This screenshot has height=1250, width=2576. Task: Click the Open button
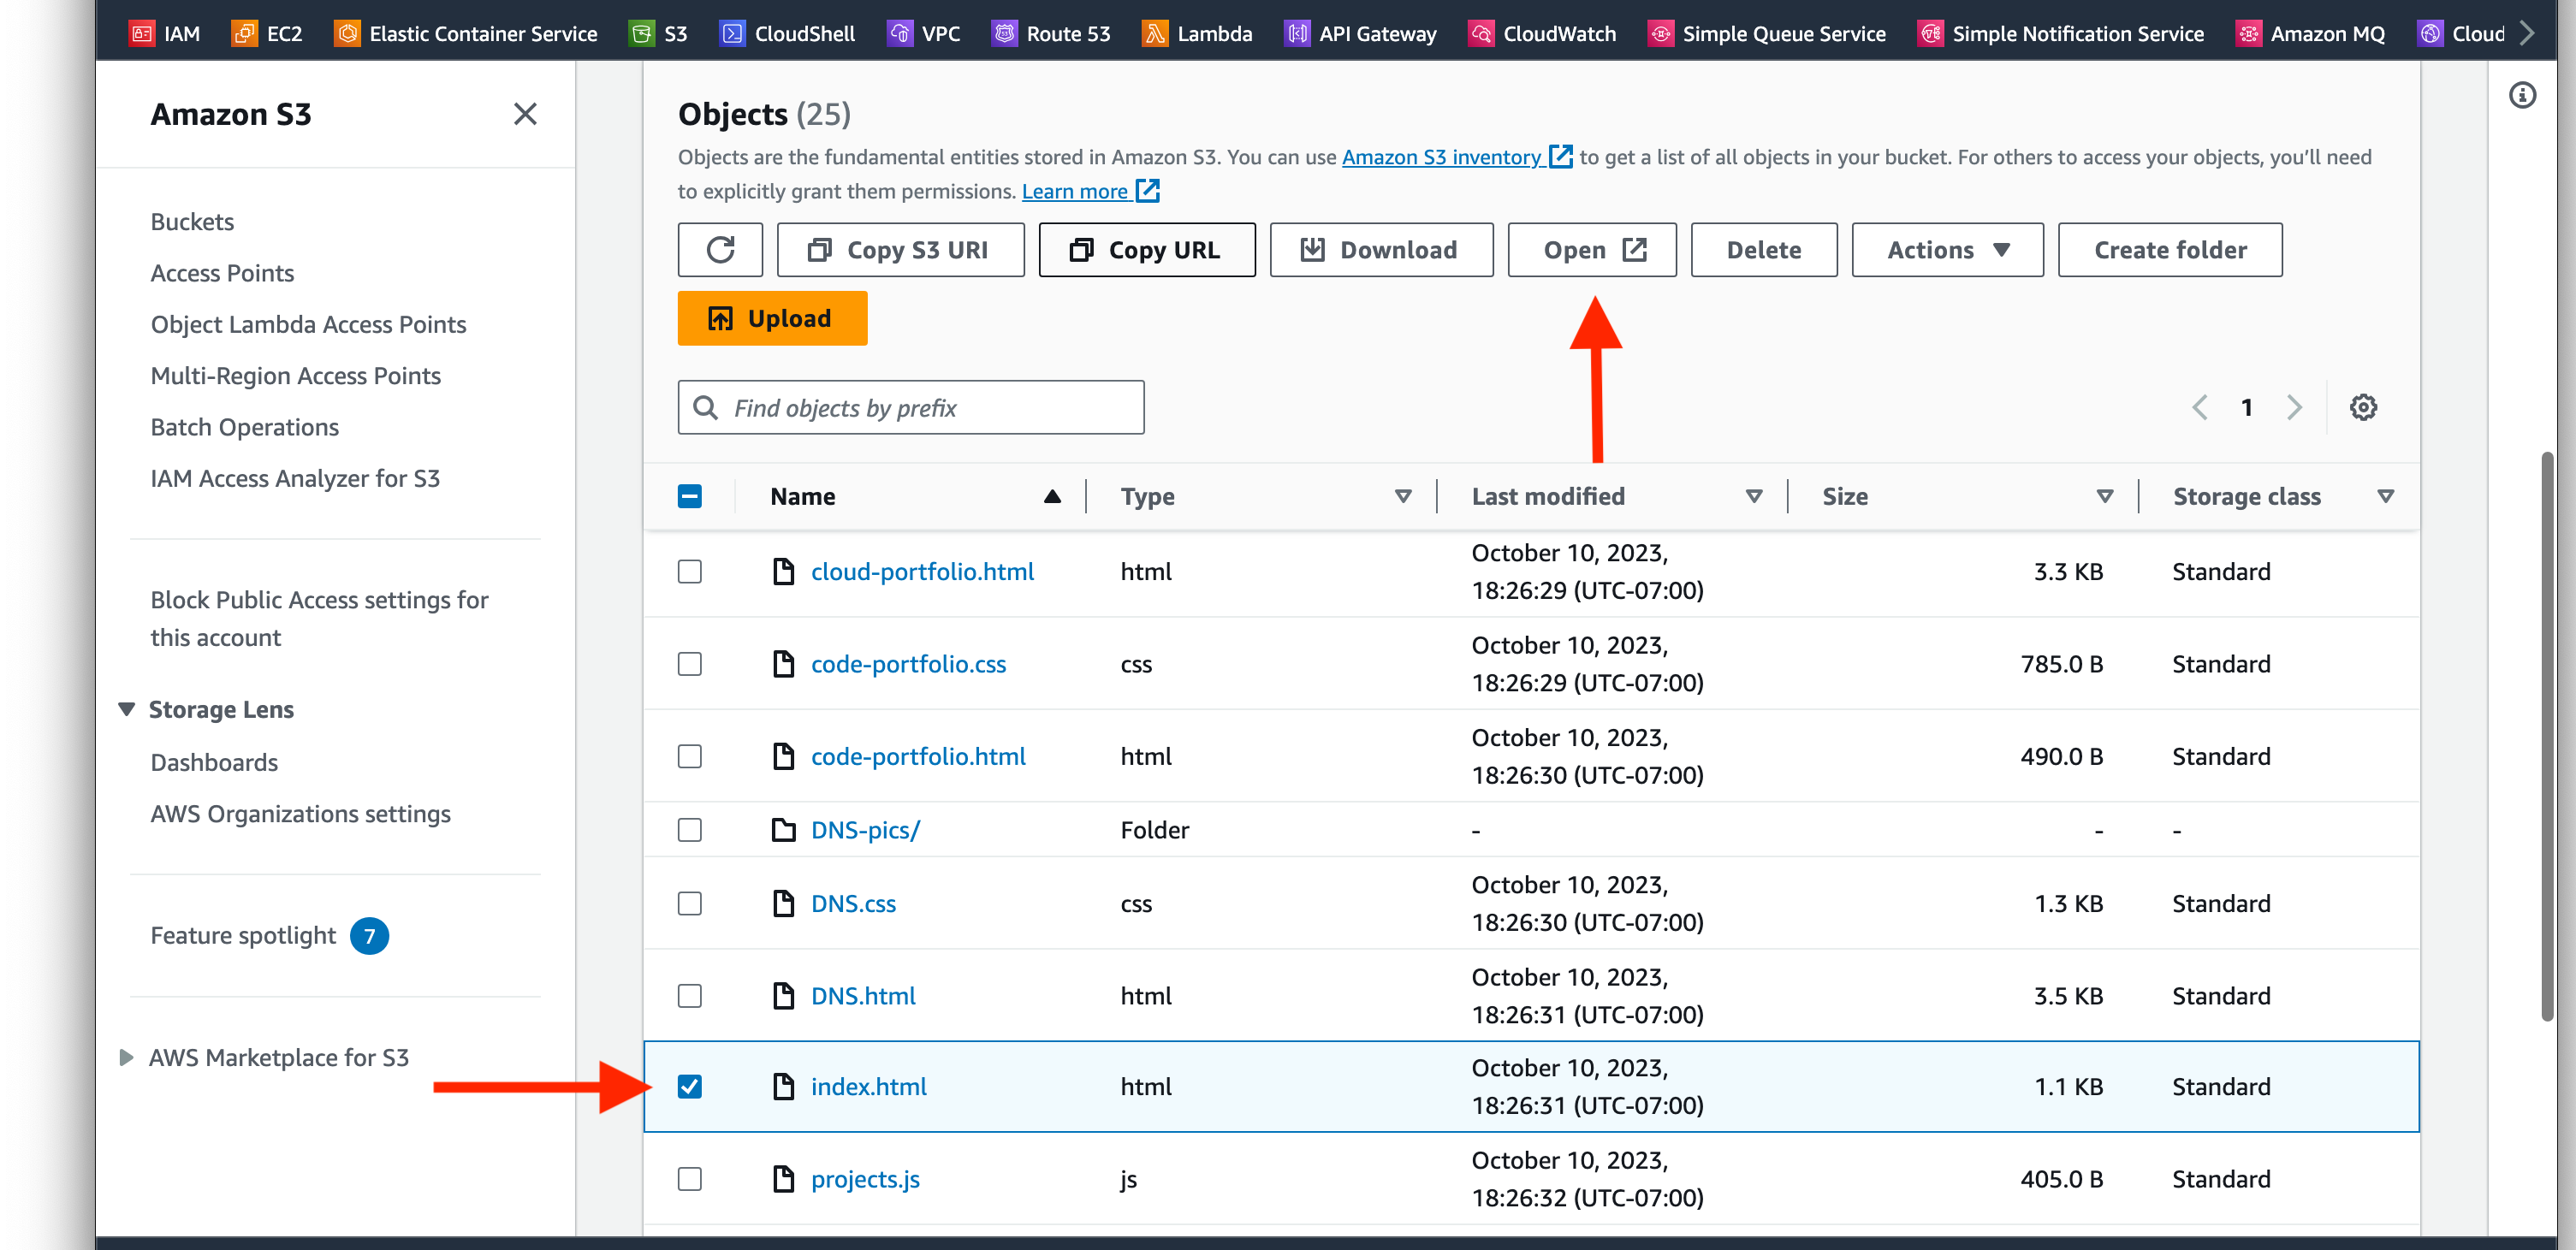[1592, 249]
